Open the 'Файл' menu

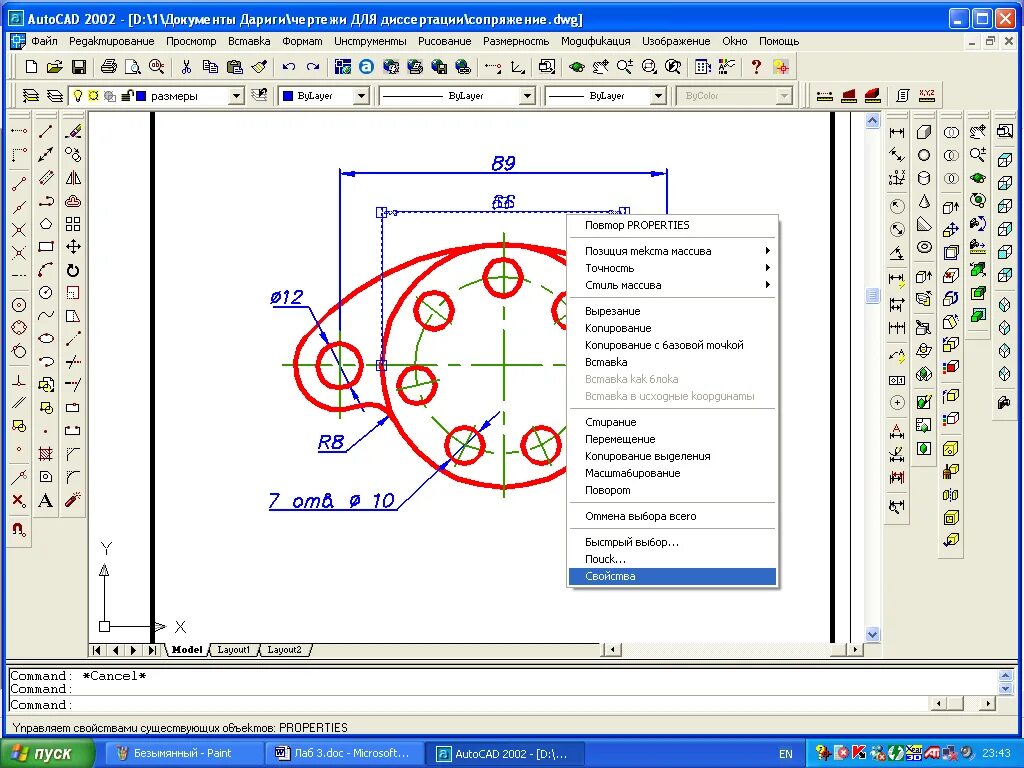point(44,41)
